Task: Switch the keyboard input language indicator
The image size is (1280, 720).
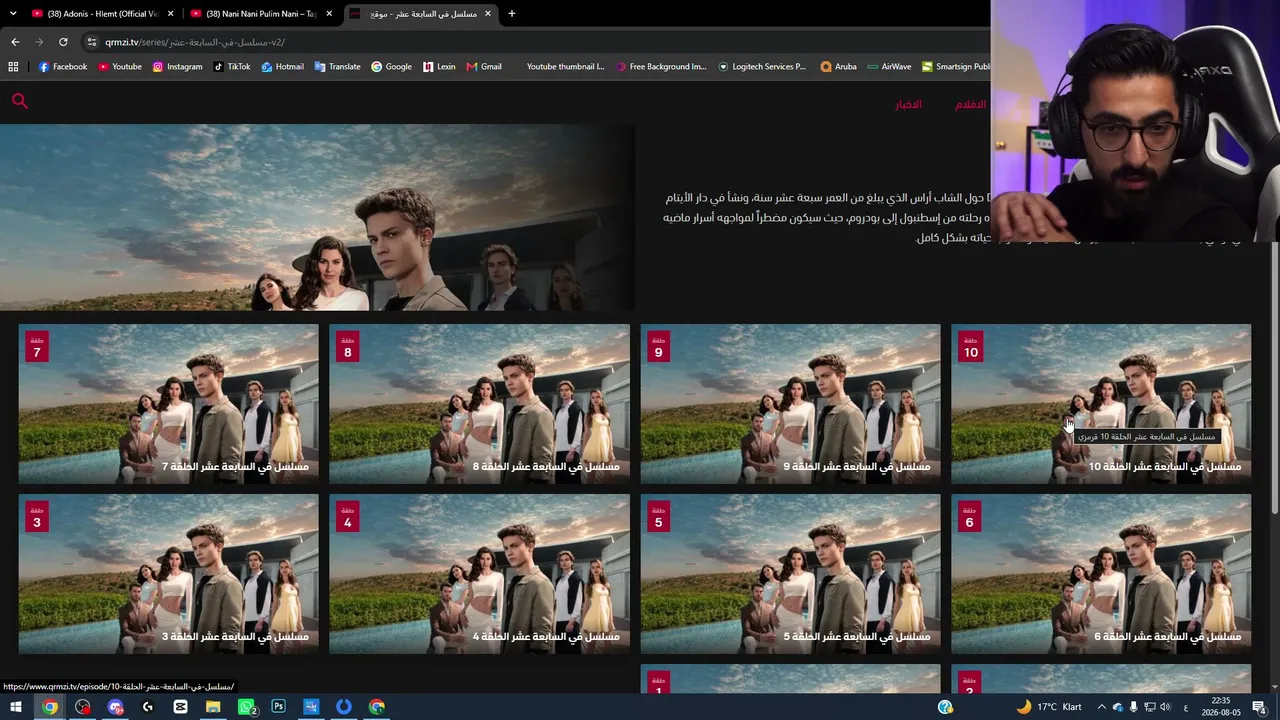Action: tap(1186, 707)
